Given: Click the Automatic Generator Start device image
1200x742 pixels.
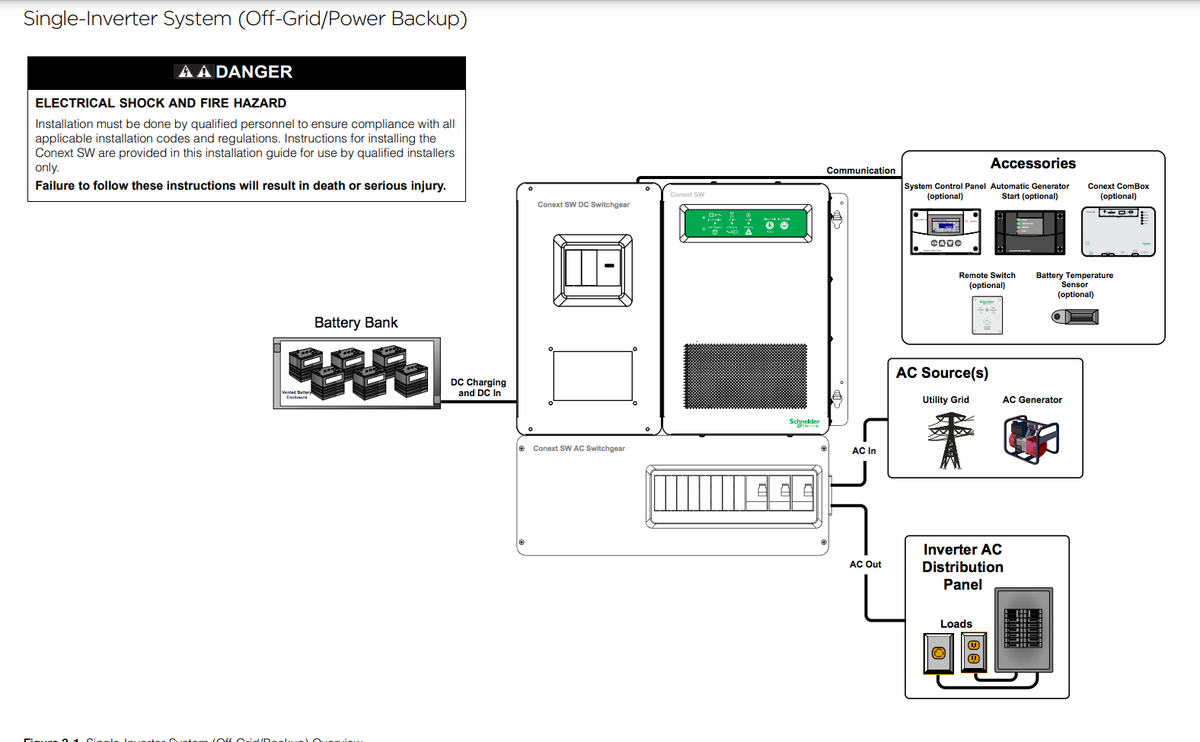Looking at the screenshot, I should click(1029, 232).
